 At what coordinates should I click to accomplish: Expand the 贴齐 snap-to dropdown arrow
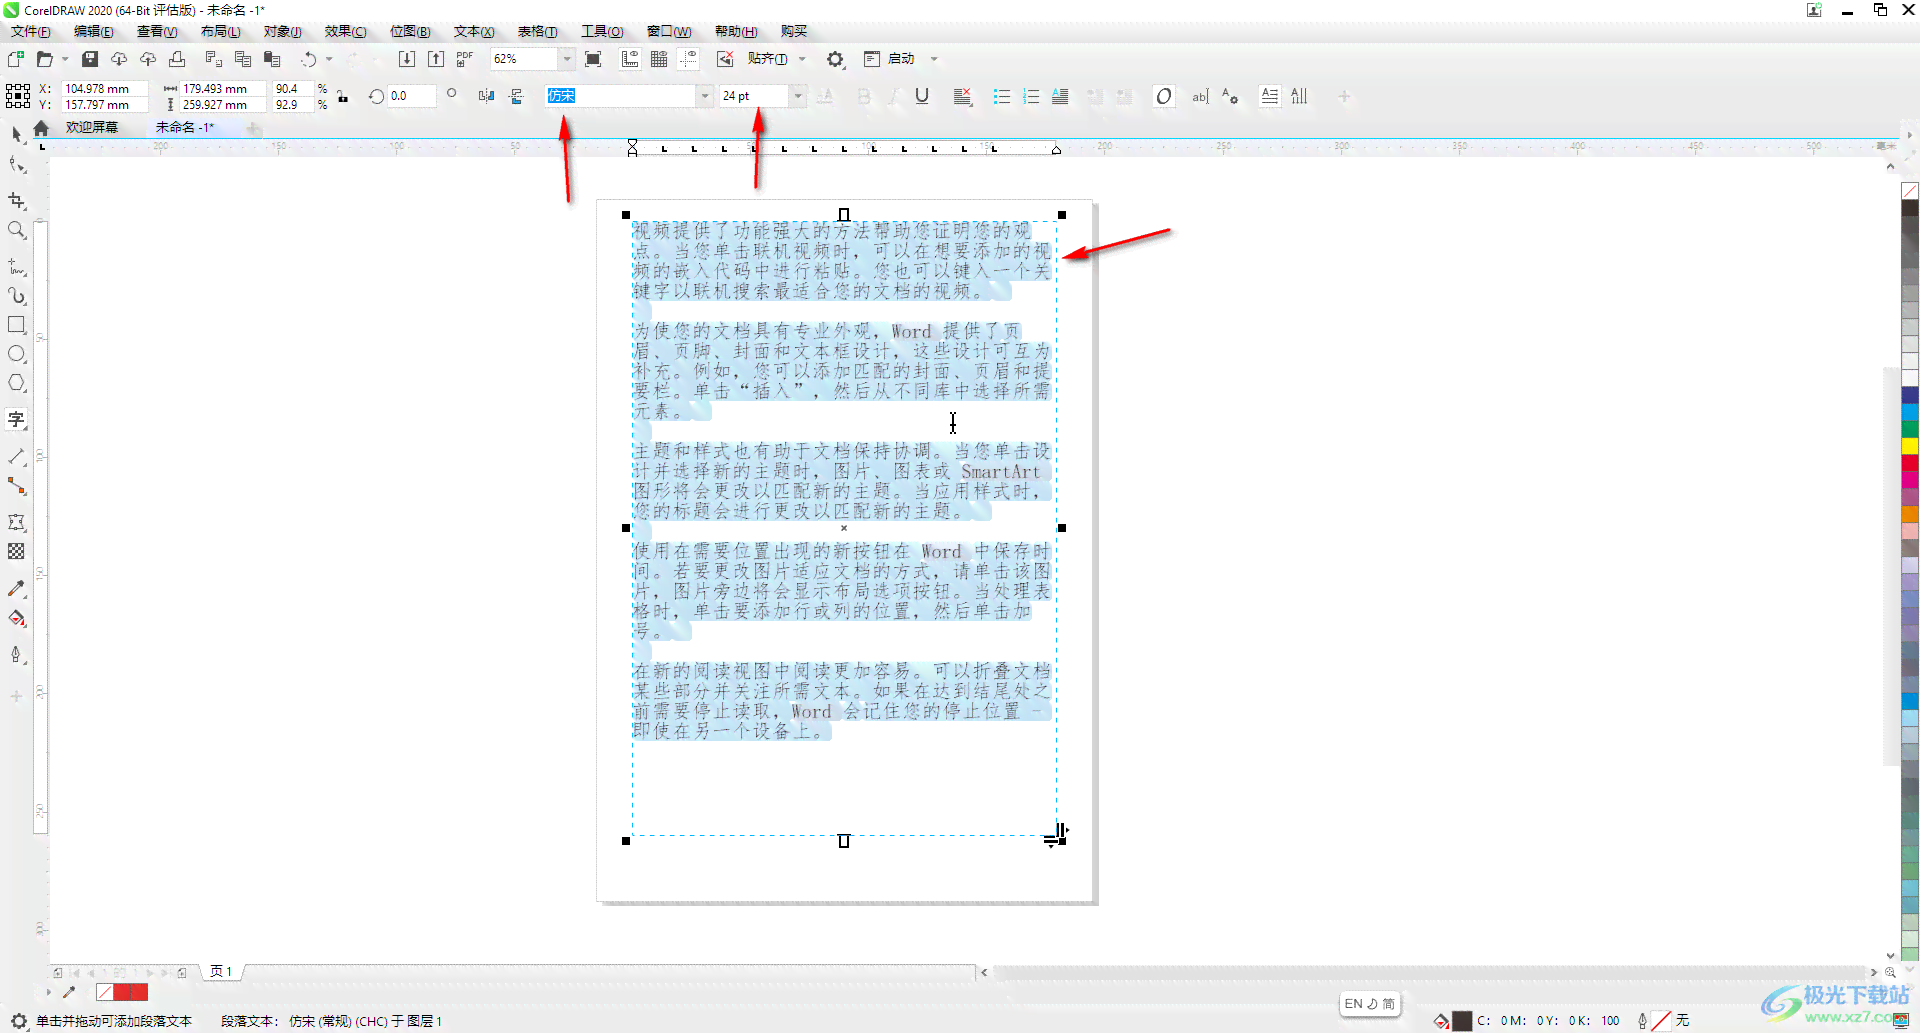(802, 59)
